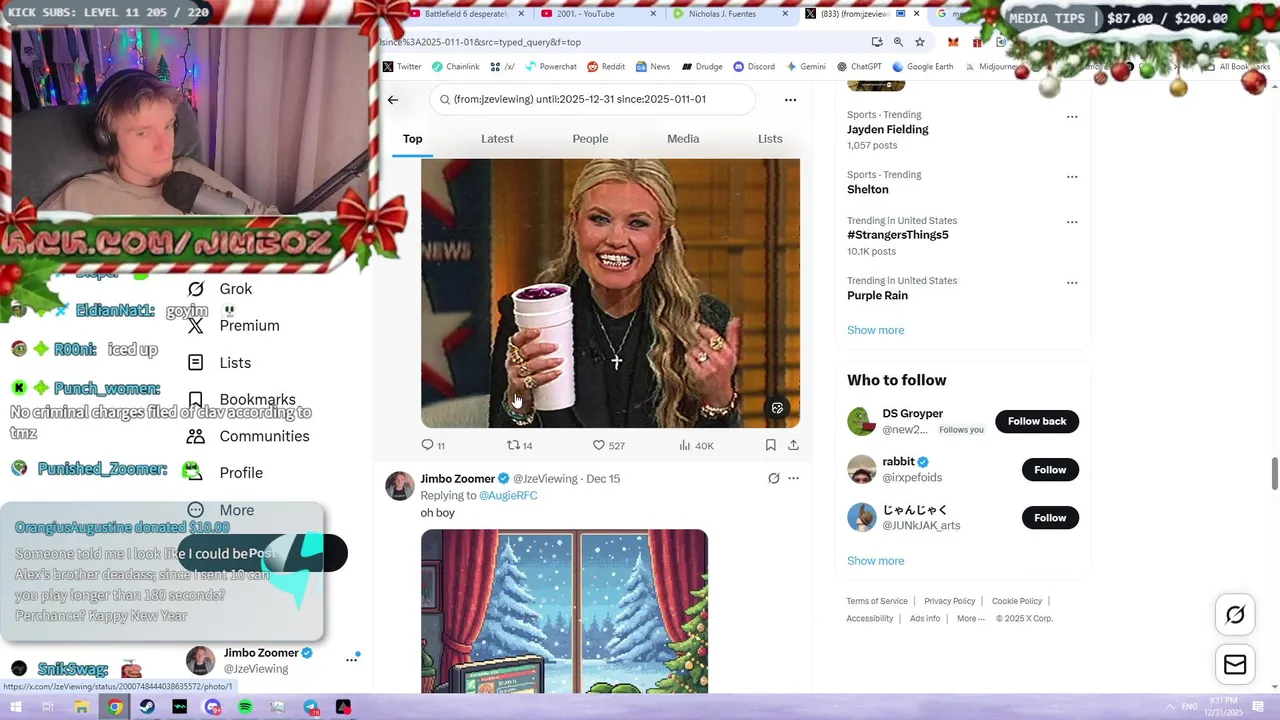1280x720 pixels.
Task: Go back with the search page arrow
Action: pos(393,99)
